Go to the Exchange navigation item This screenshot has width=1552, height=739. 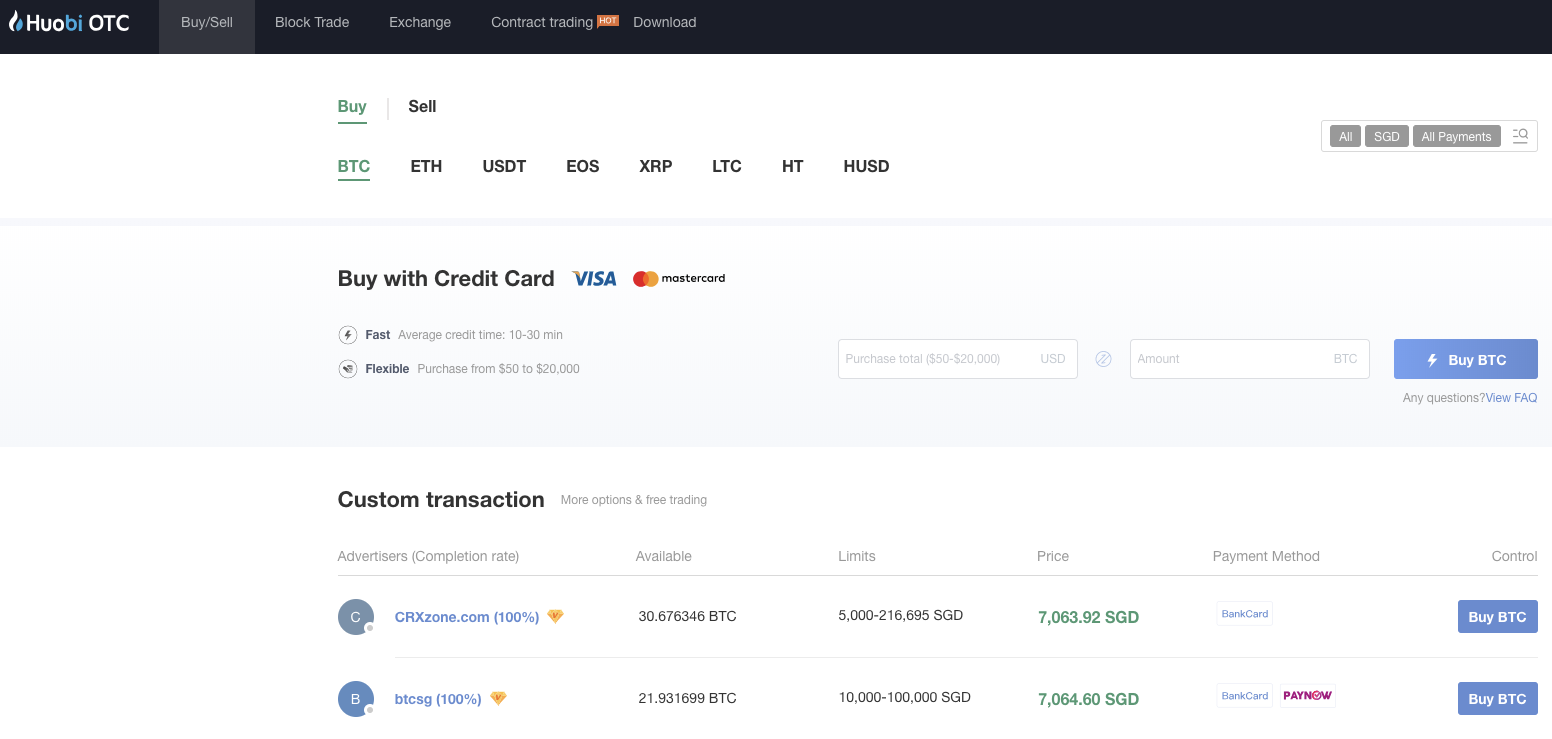420,22
